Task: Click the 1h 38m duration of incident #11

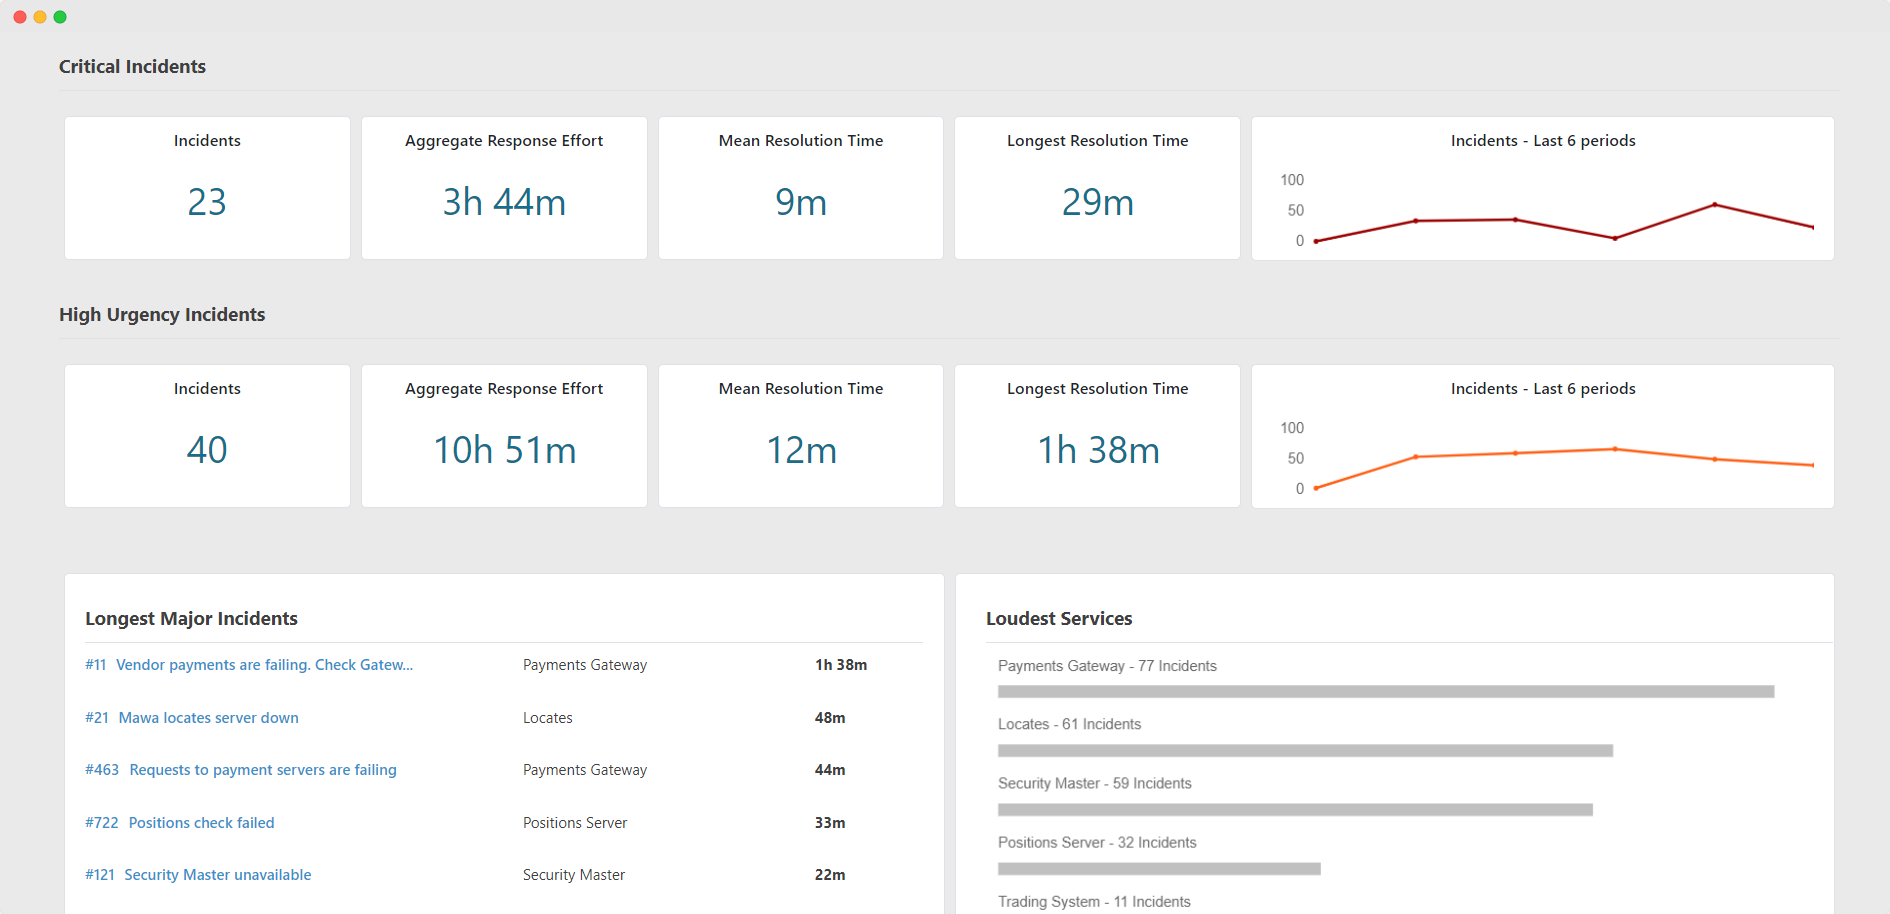Action: click(841, 665)
